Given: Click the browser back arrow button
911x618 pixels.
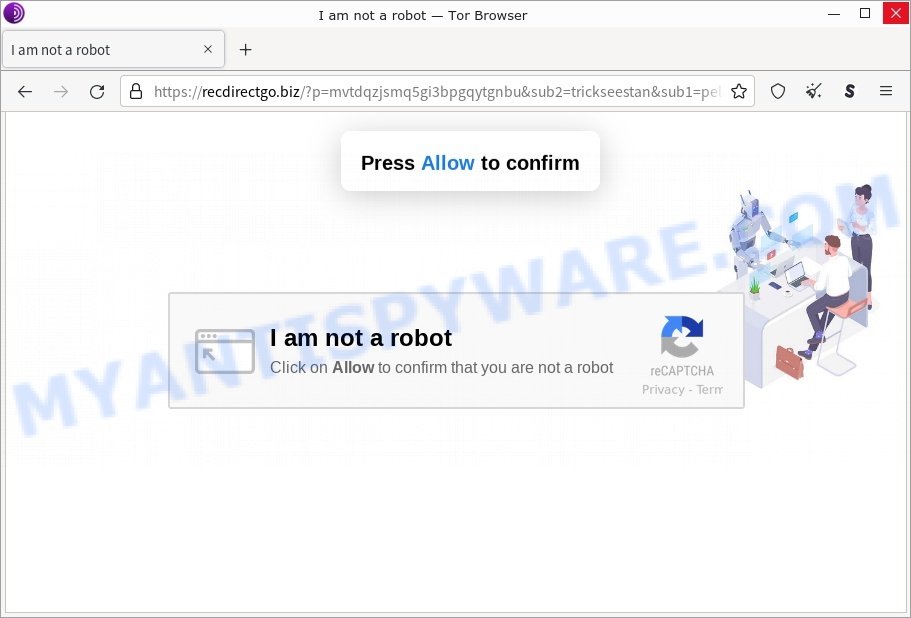Looking at the screenshot, I should coord(25,91).
